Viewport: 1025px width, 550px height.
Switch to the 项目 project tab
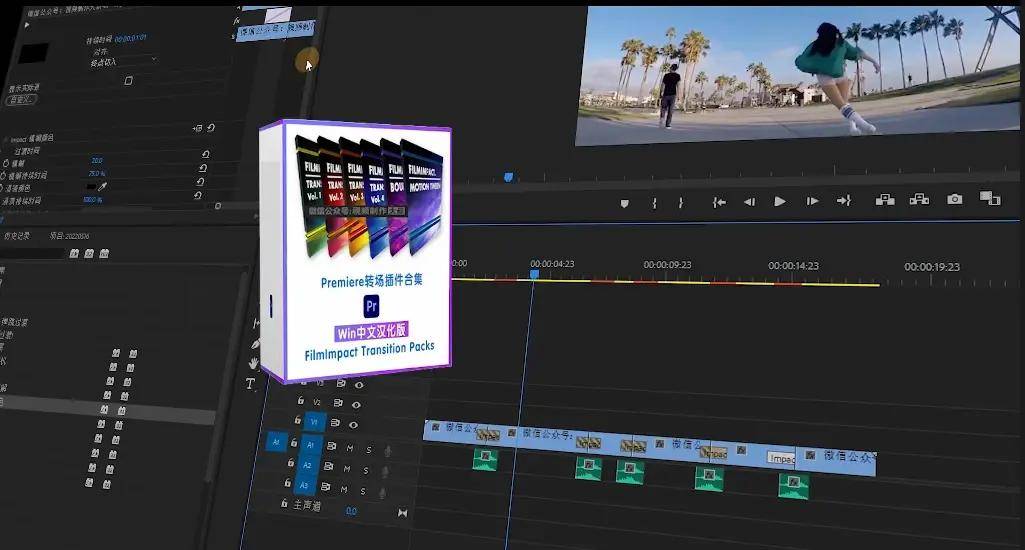(69, 236)
